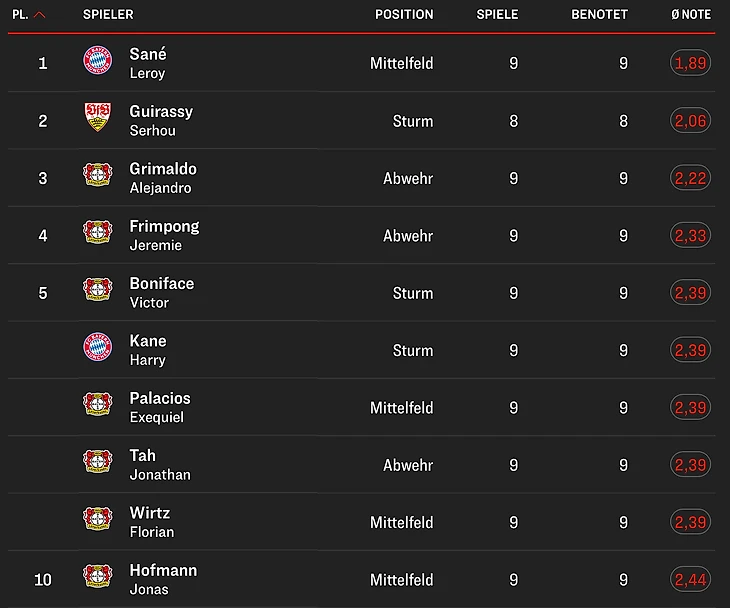Click the Bayern München crest beside Sané
This screenshot has width=730, height=608.
98,62
